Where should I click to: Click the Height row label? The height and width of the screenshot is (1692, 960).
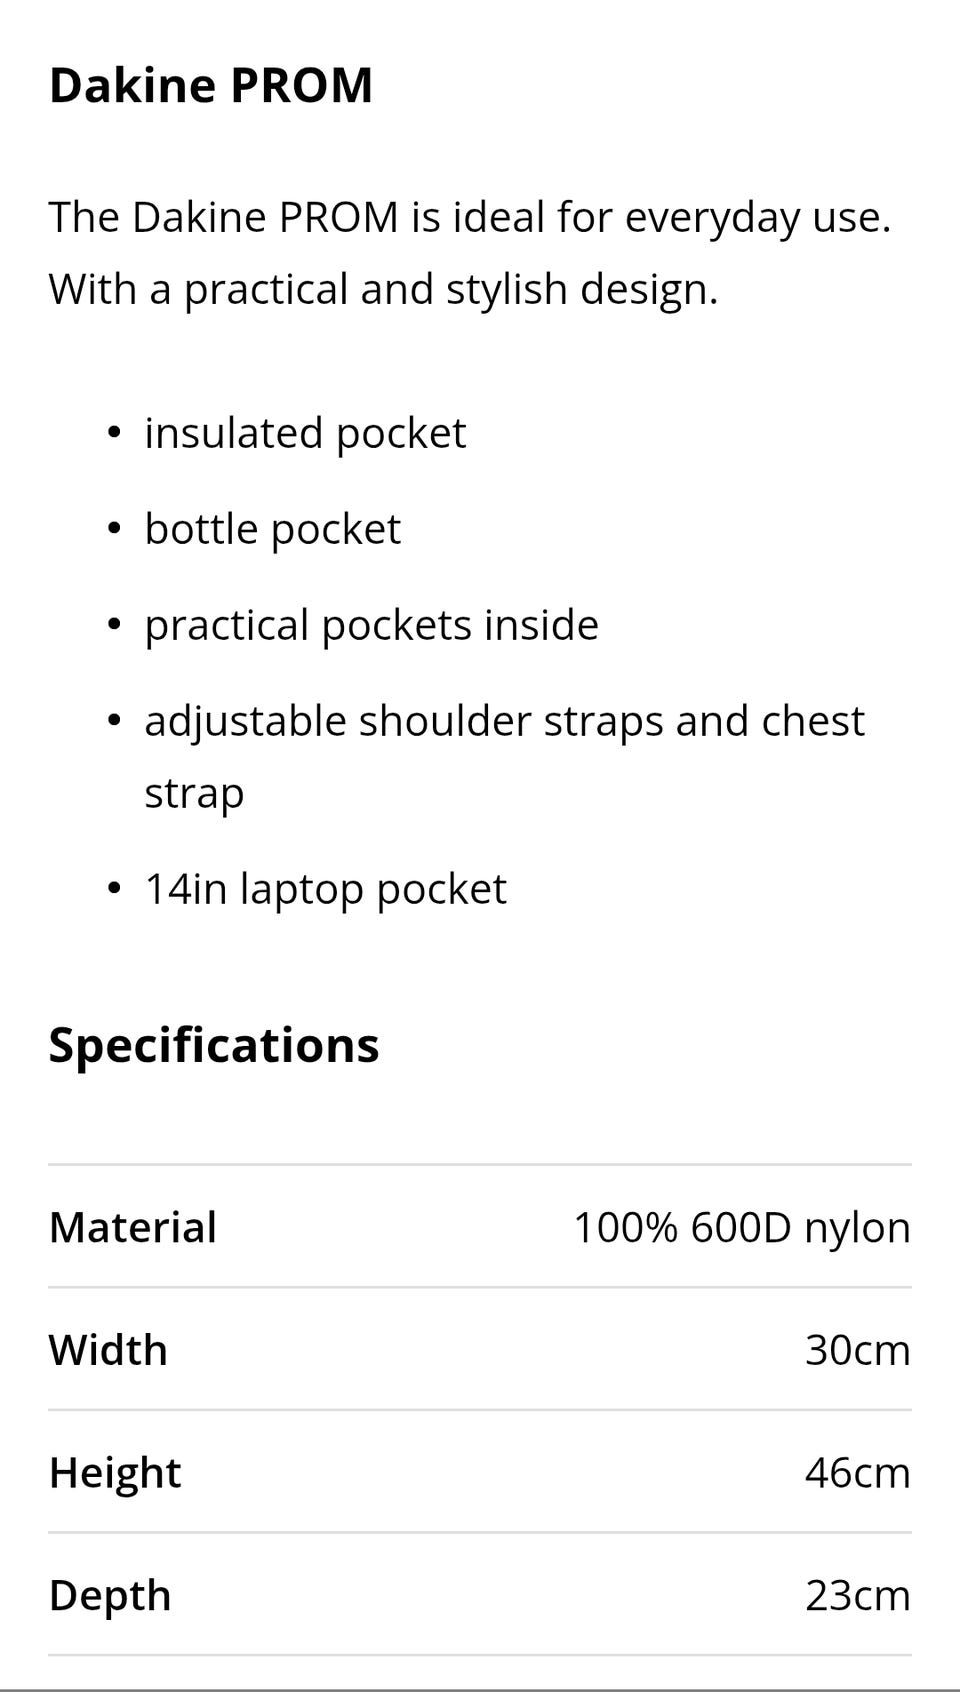coord(115,1473)
